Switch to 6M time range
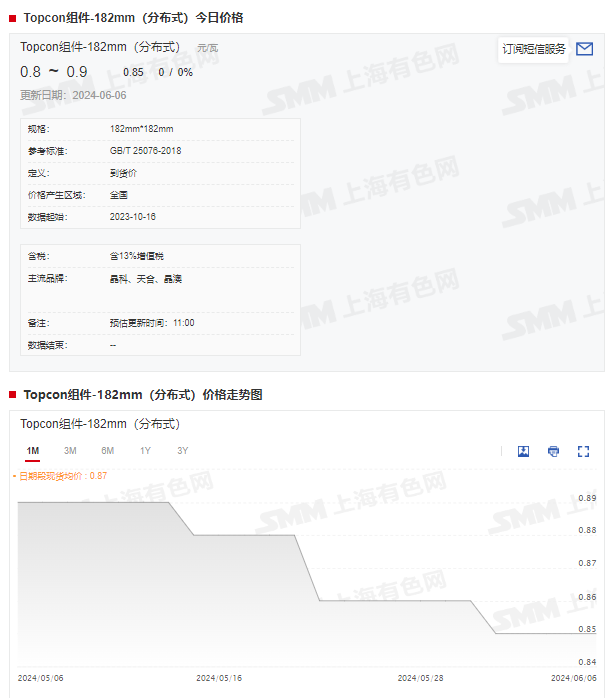 tap(107, 451)
